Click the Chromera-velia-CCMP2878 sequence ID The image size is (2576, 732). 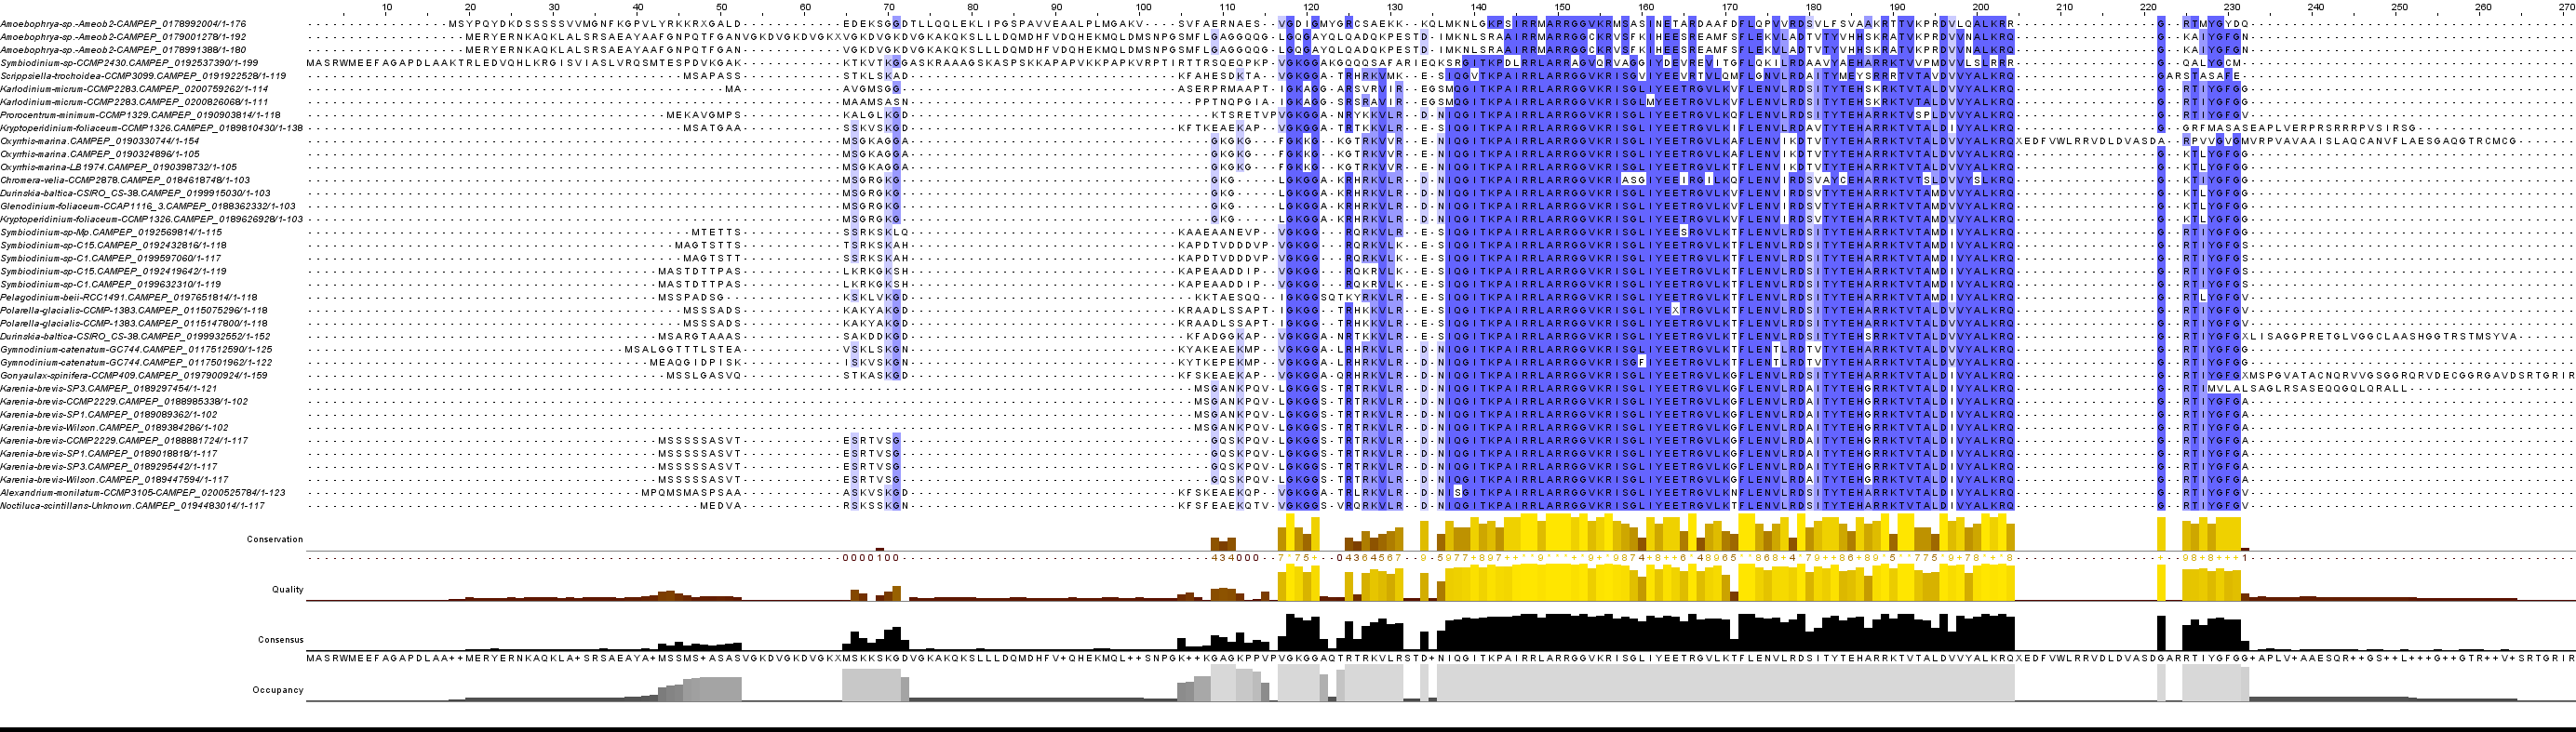click(x=125, y=180)
